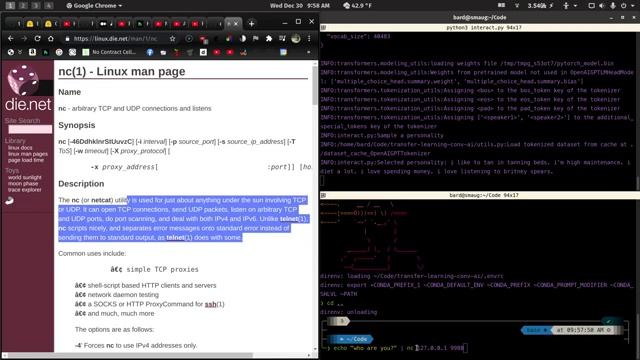Open accessibility icon in top panel
The image size is (640, 360).
tap(566, 5)
